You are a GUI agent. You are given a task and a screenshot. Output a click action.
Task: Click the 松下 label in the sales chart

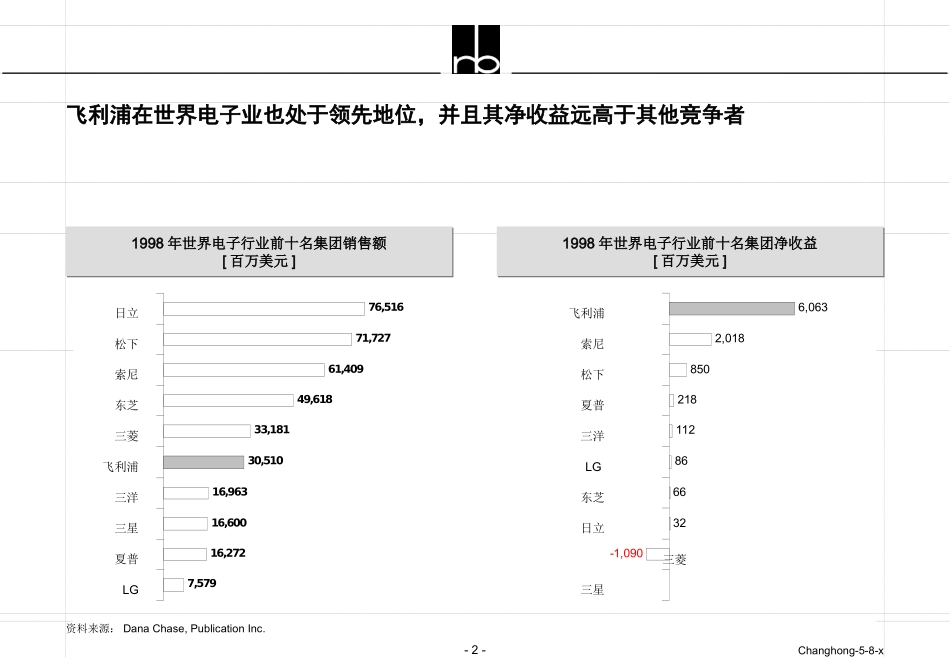(x=127, y=344)
